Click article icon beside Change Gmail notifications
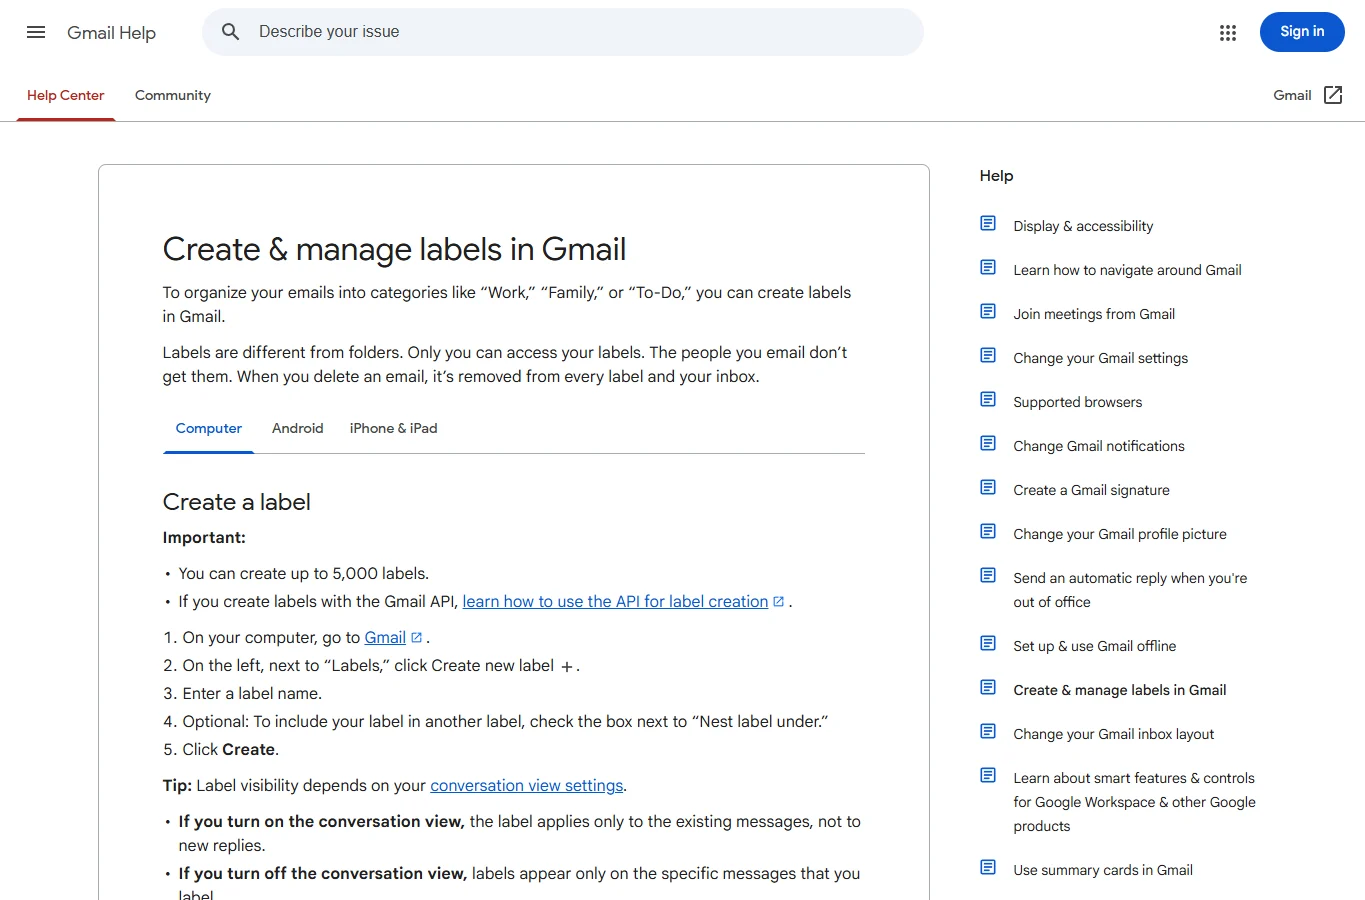The width and height of the screenshot is (1365, 900). point(988,443)
